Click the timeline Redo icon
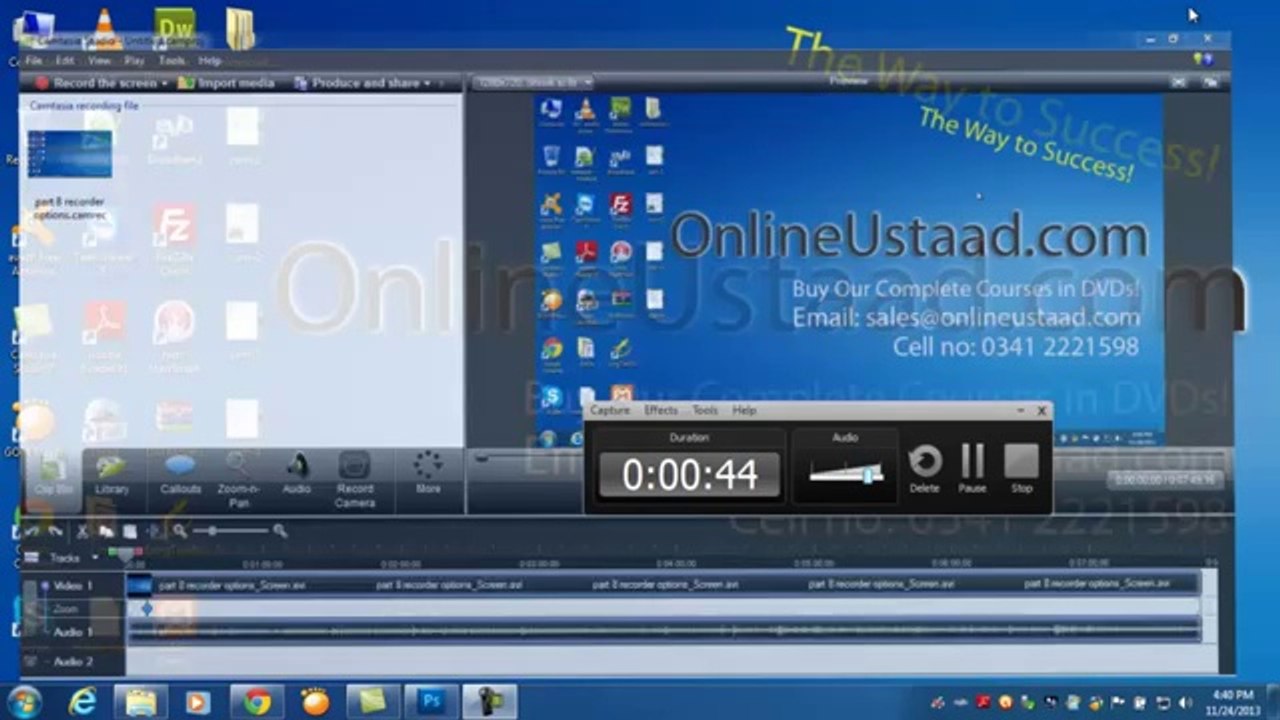 coord(56,532)
